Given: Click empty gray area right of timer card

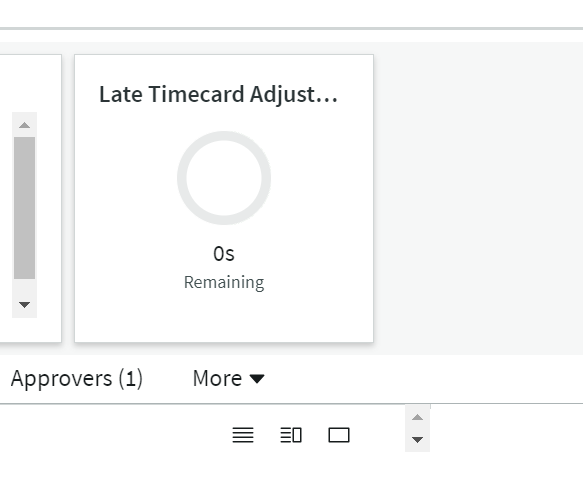Looking at the screenshot, I should (x=478, y=198).
